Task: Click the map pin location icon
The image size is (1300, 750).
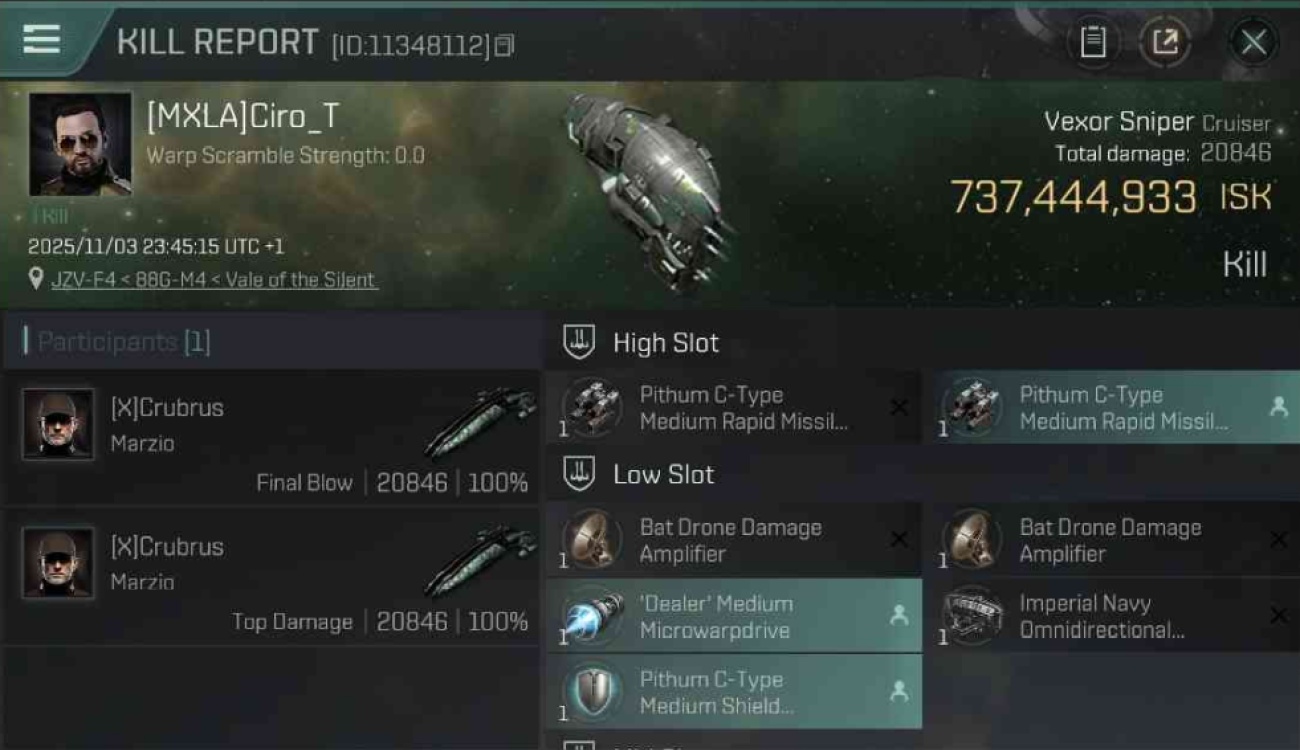Action: 37,279
